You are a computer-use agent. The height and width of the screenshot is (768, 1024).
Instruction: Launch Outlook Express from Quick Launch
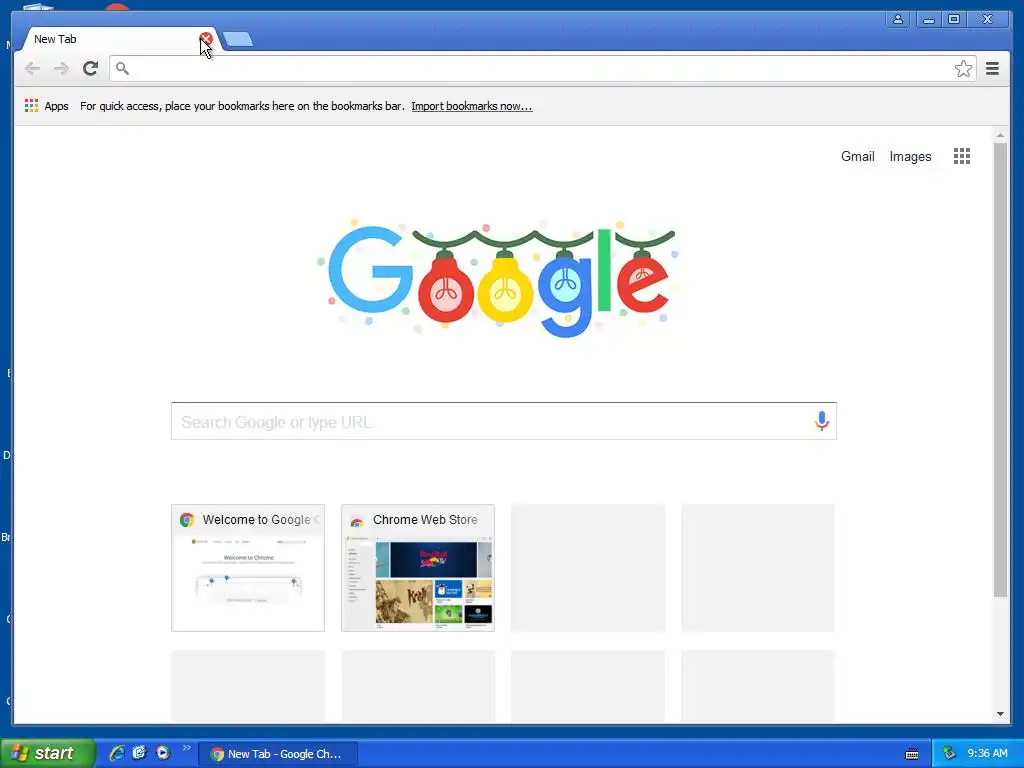point(139,753)
